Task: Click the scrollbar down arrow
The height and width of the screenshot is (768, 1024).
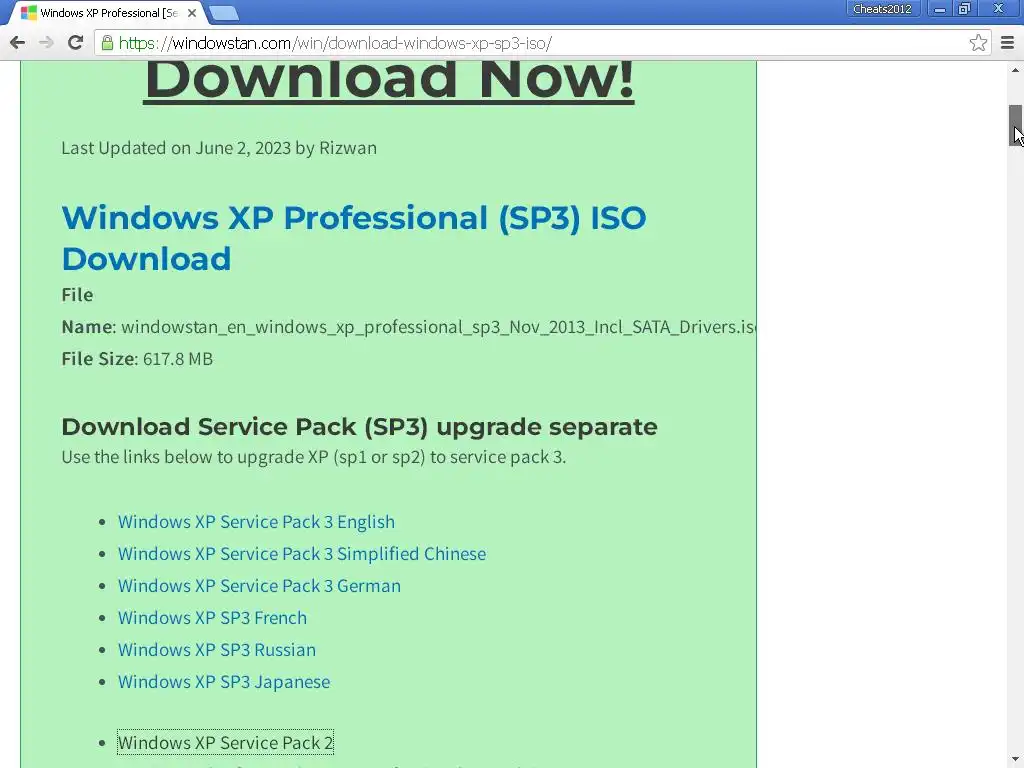Action: click(1015, 760)
